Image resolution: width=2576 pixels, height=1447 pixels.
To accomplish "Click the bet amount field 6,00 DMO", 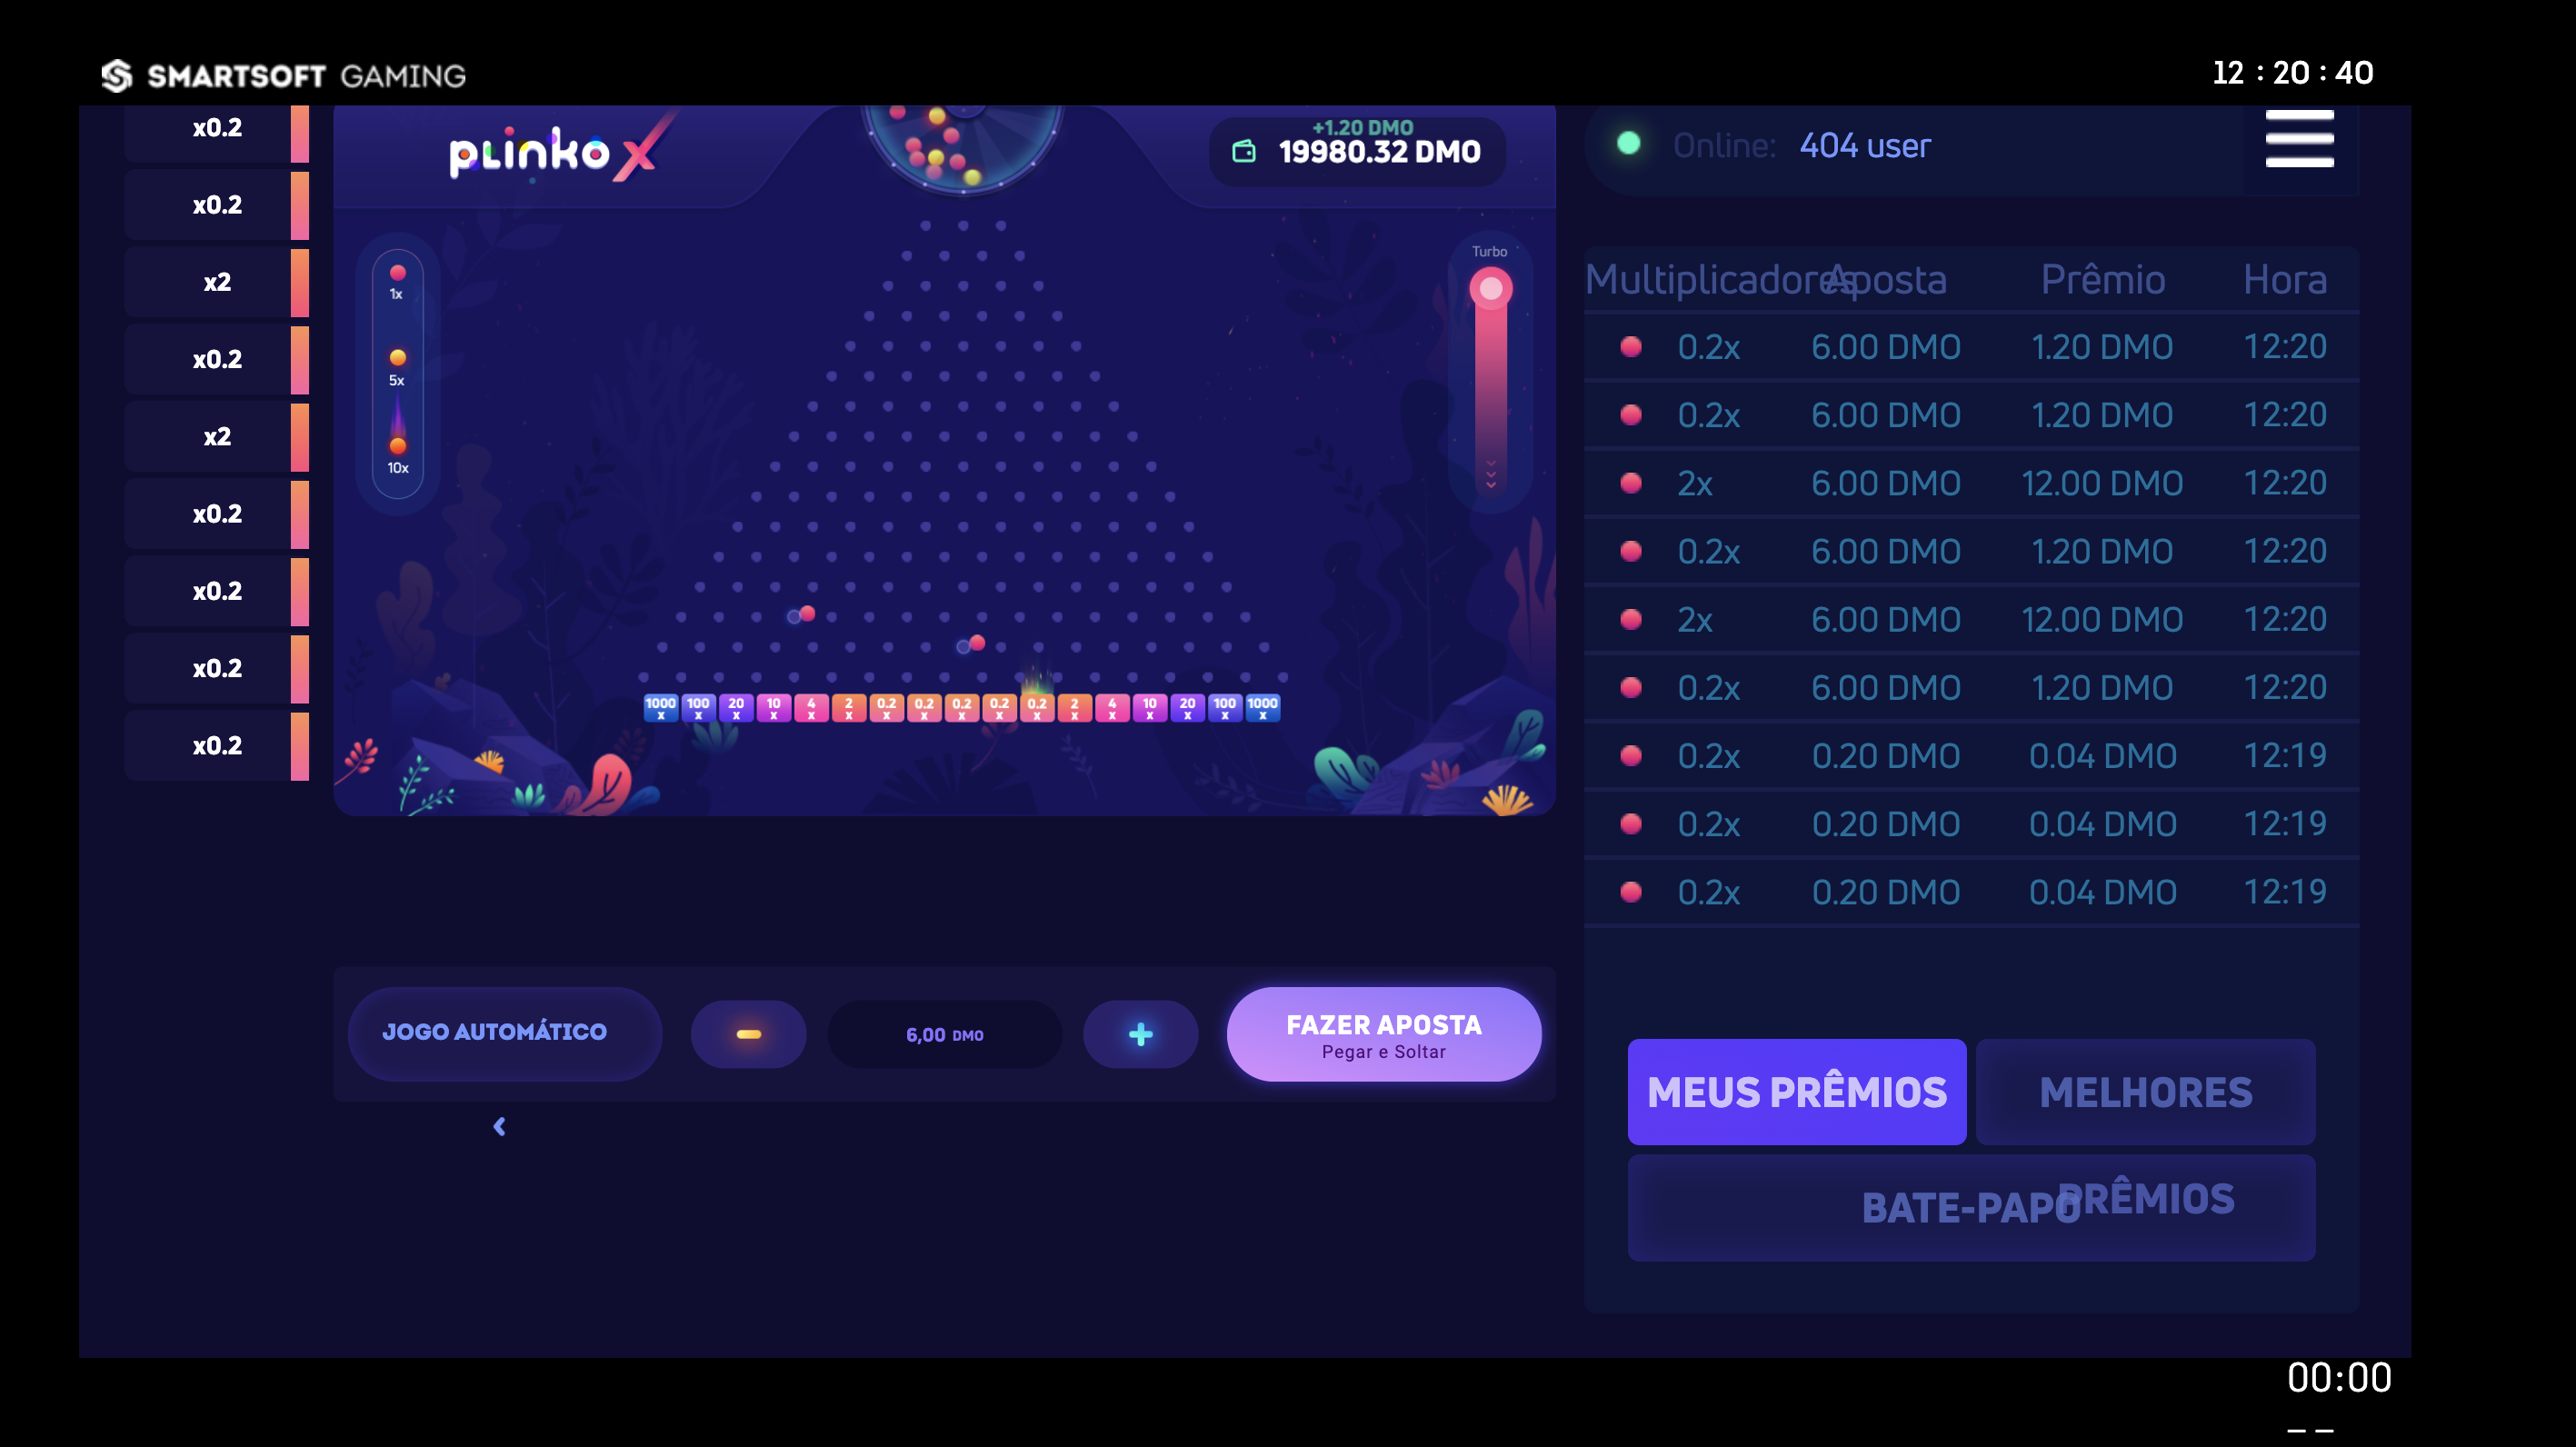I will [x=944, y=1034].
